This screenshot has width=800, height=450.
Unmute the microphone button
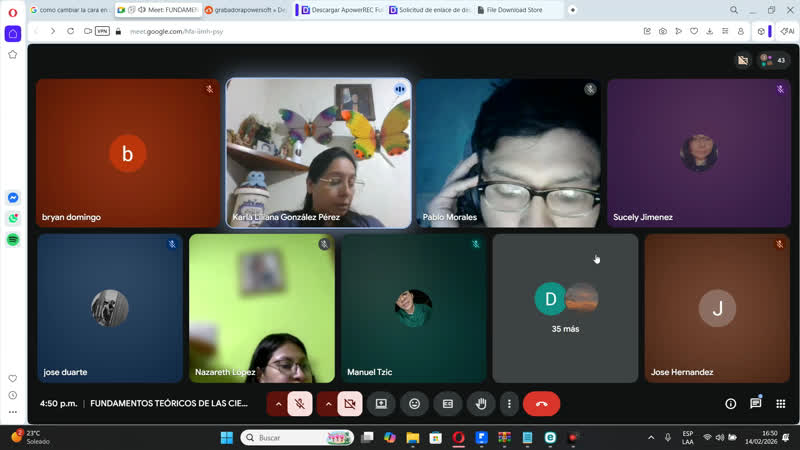click(299, 404)
